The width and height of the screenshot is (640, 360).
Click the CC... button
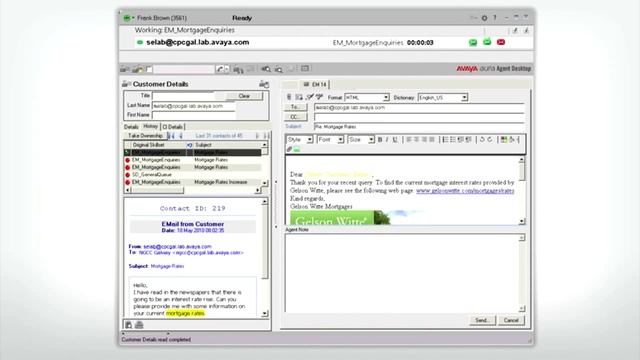(x=296, y=117)
